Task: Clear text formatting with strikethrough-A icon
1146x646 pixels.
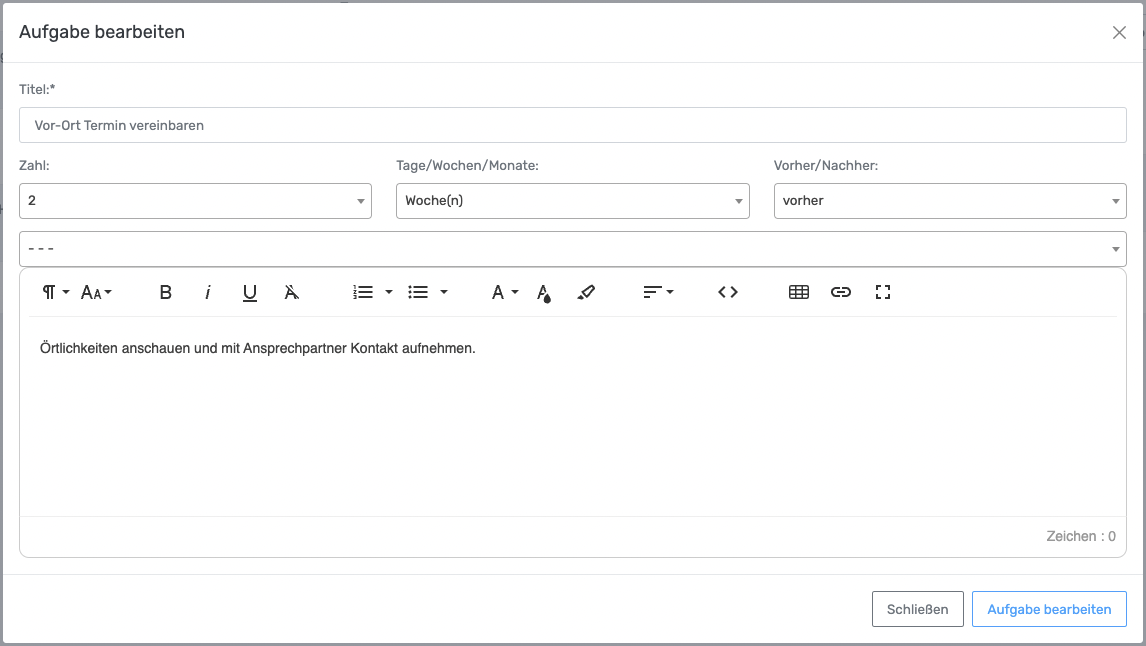Action: (291, 292)
